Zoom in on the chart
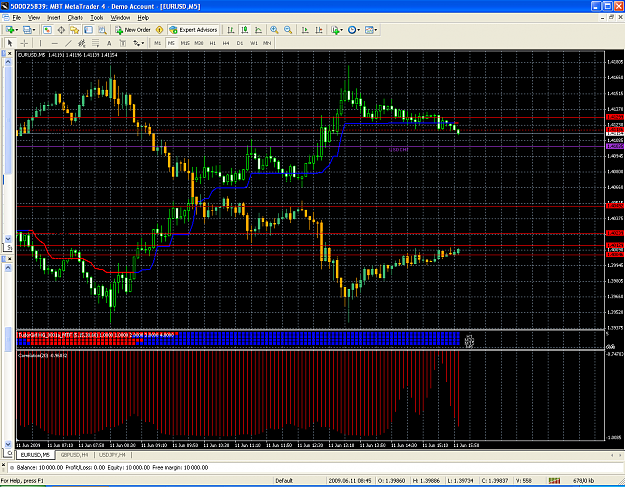This screenshot has width=625, height=487. [x=274, y=30]
